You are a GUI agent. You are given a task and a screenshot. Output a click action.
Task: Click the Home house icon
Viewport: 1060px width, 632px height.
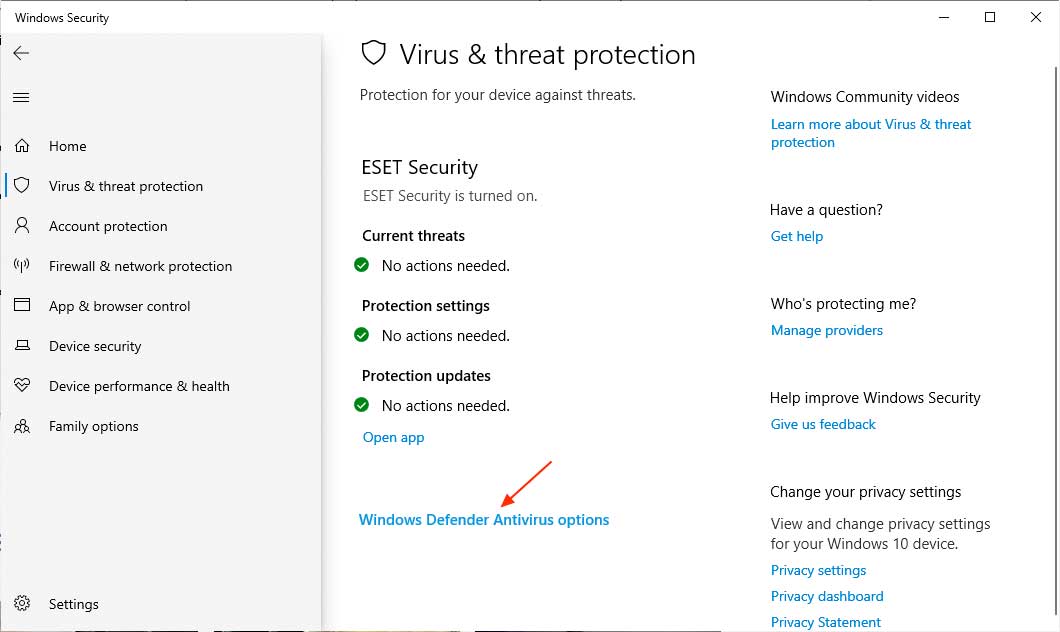point(22,146)
